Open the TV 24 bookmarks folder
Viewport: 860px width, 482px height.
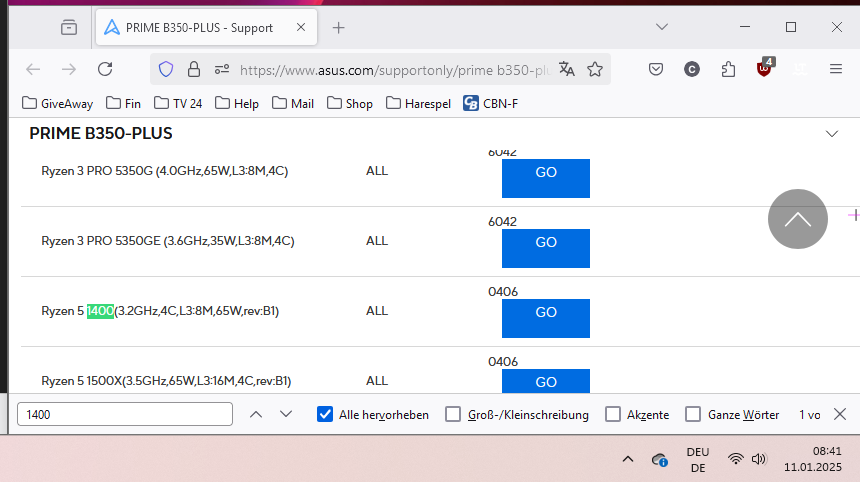click(178, 103)
